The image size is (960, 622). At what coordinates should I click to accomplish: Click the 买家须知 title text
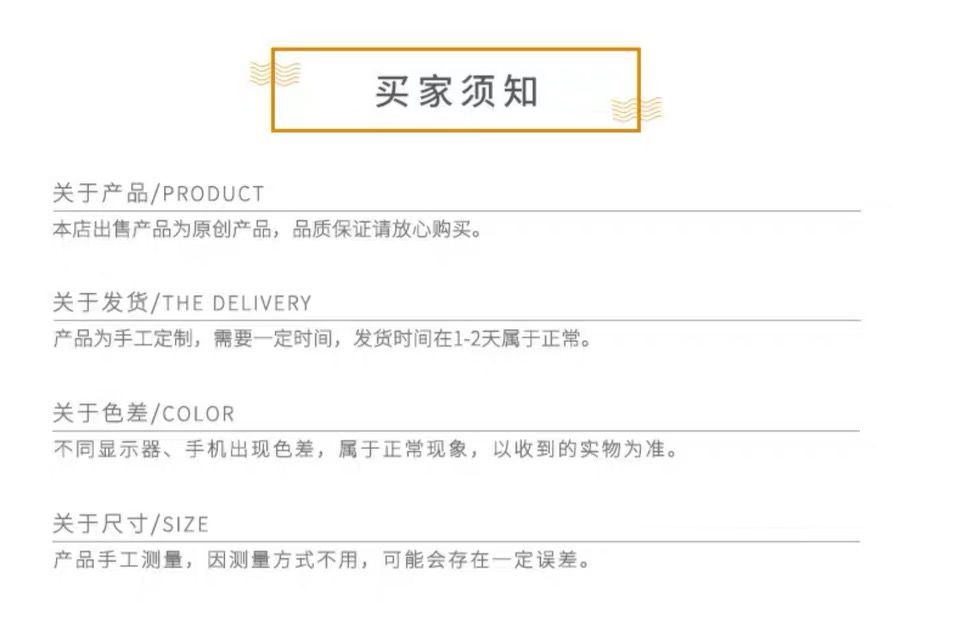456,91
